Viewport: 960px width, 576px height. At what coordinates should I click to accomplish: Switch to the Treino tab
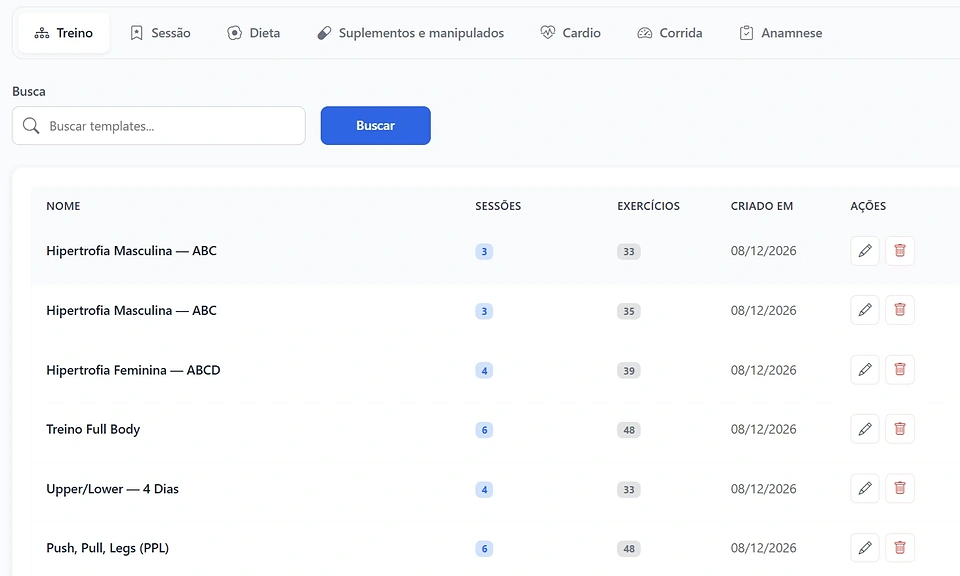(64, 33)
